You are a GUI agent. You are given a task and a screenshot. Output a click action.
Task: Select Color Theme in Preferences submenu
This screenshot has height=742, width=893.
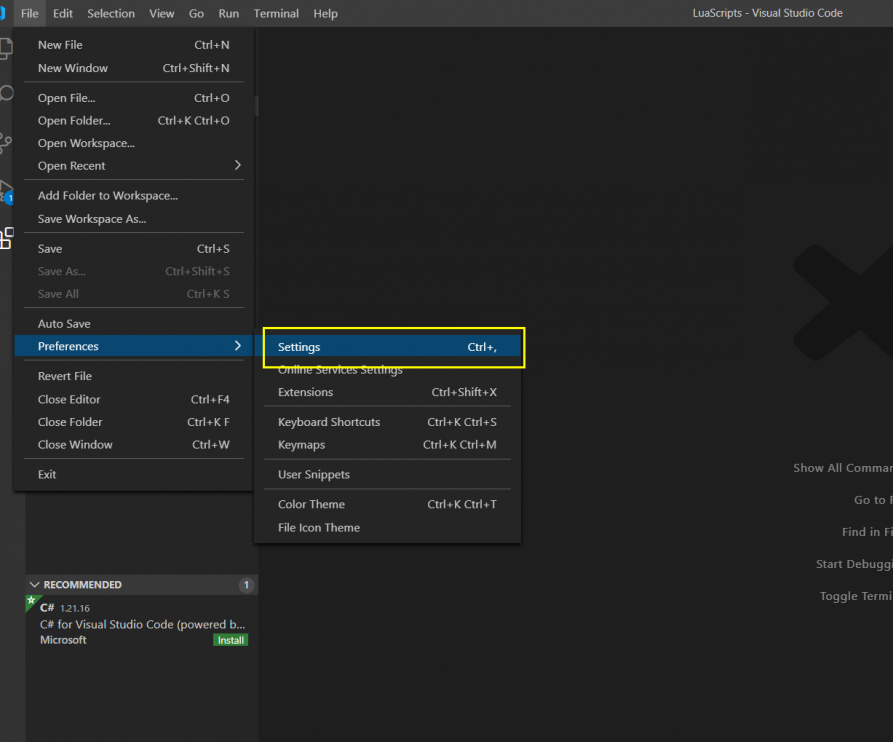311,504
